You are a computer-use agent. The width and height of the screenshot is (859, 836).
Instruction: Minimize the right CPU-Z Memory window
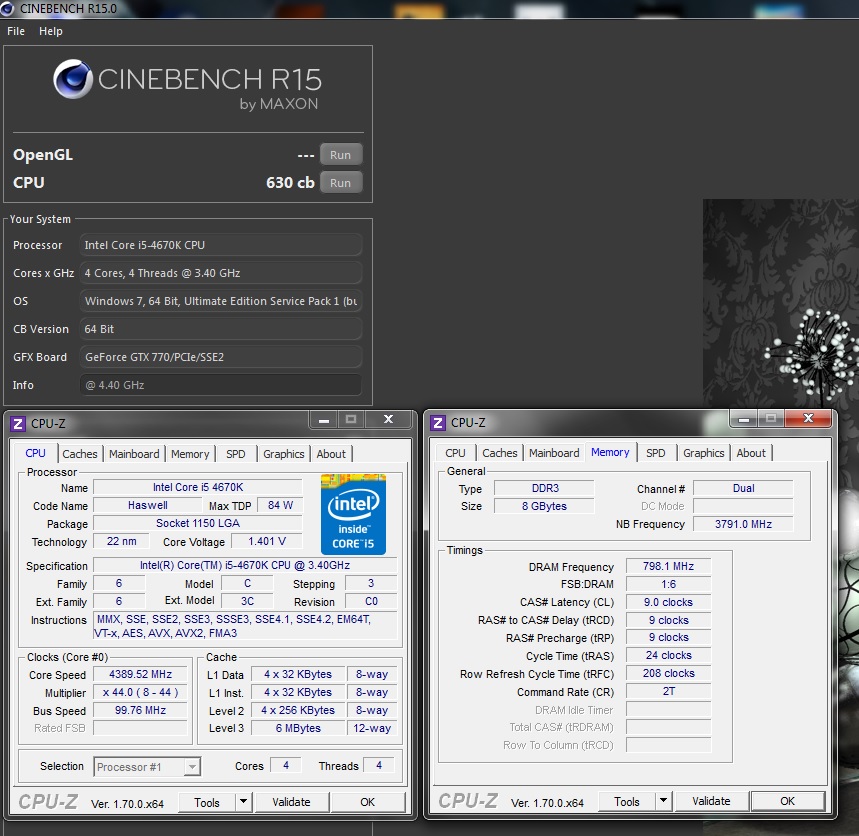743,419
